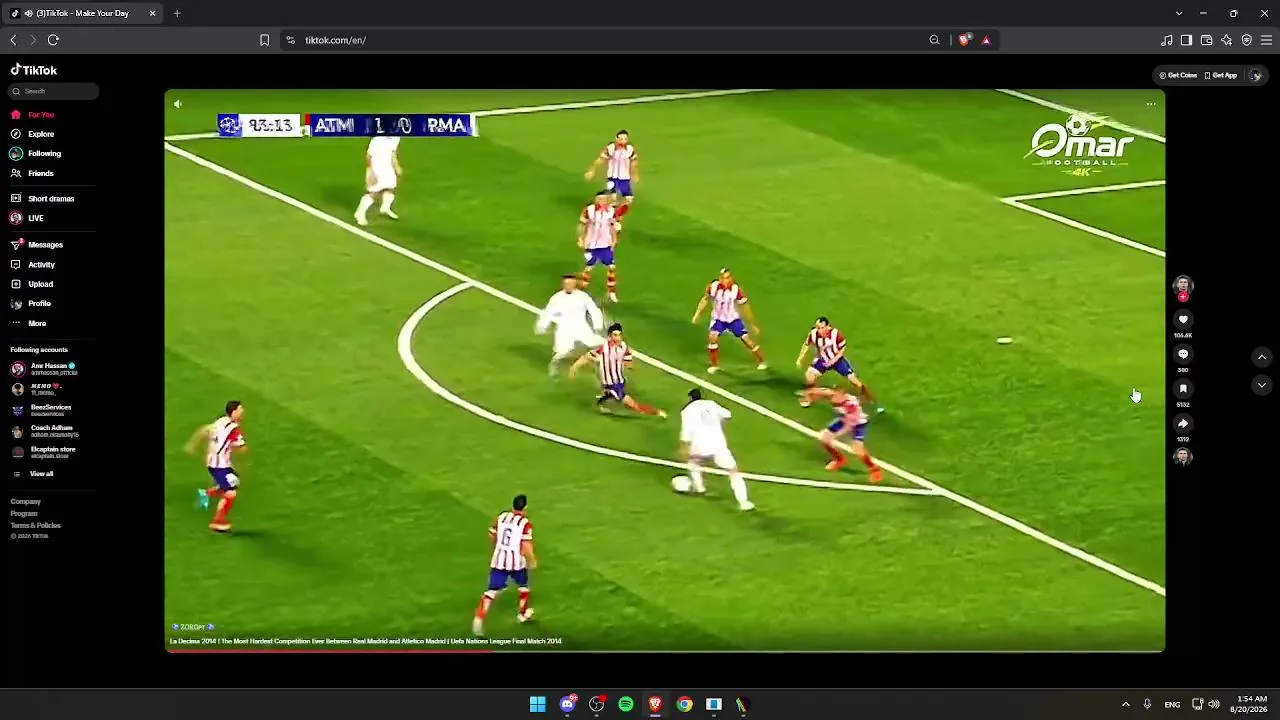The image size is (1280, 720).
Task: Toggle the browser sidebar panel
Action: (x=1186, y=40)
